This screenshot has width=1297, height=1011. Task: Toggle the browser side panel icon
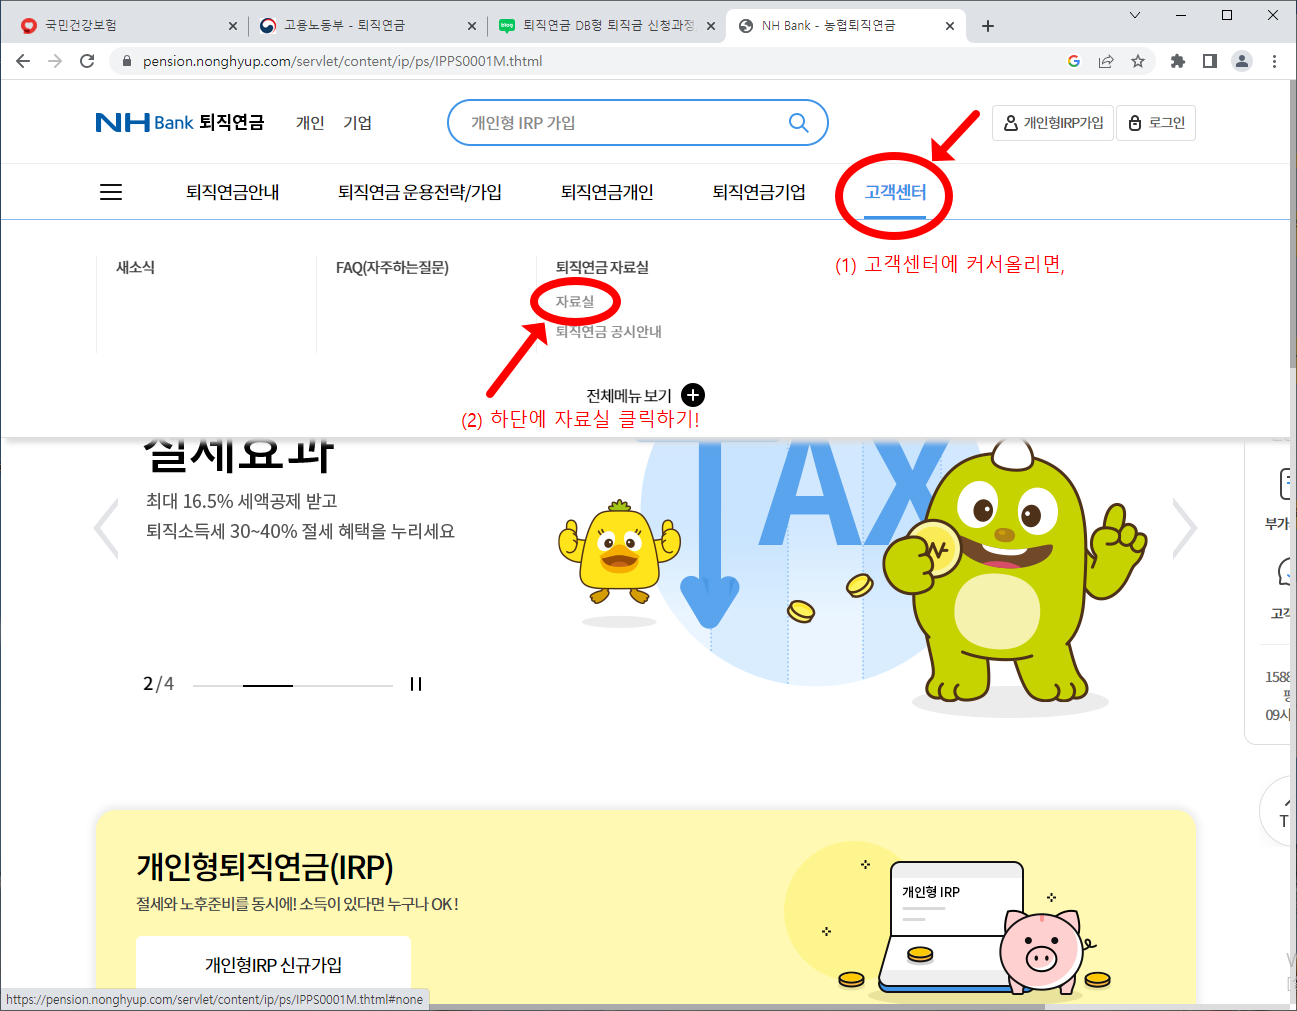pos(1210,61)
